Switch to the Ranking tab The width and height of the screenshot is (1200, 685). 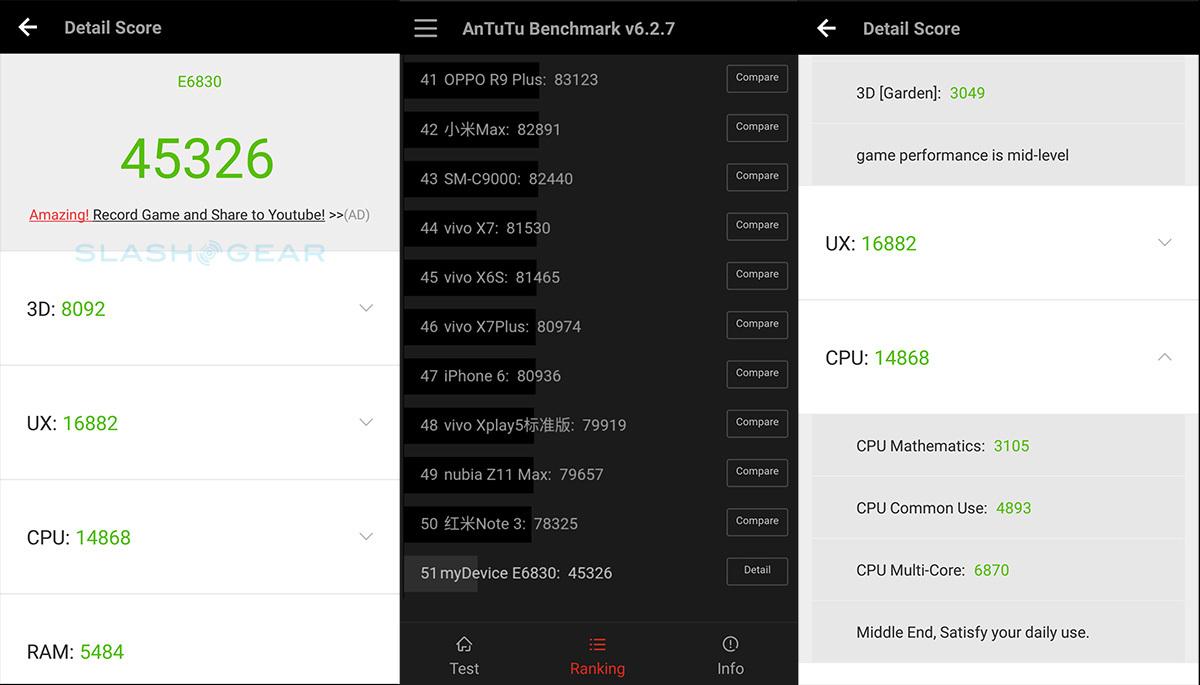(x=597, y=656)
